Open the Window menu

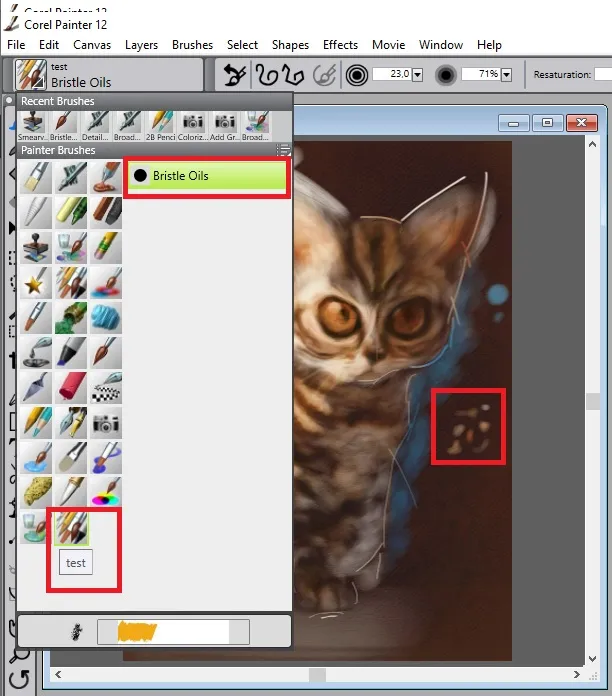(x=441, y=45)
